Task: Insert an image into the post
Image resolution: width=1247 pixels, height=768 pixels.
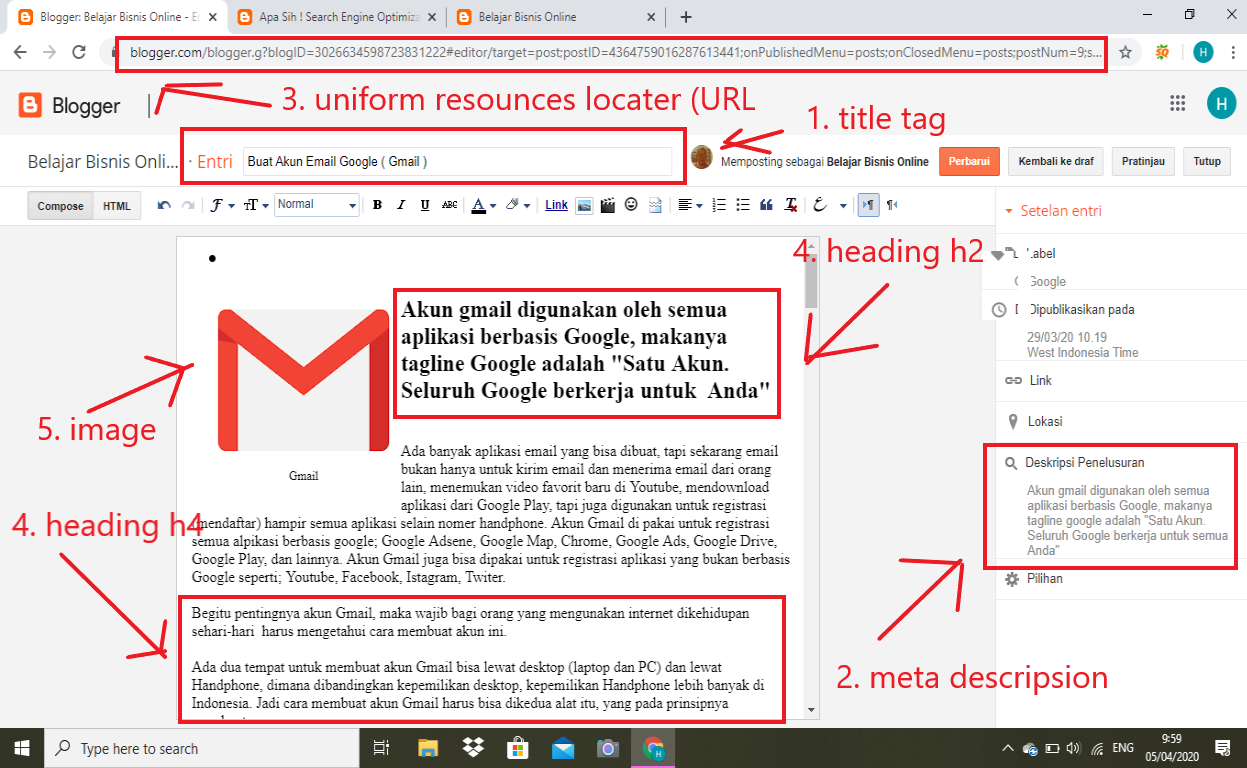Action: coord(582,204)
